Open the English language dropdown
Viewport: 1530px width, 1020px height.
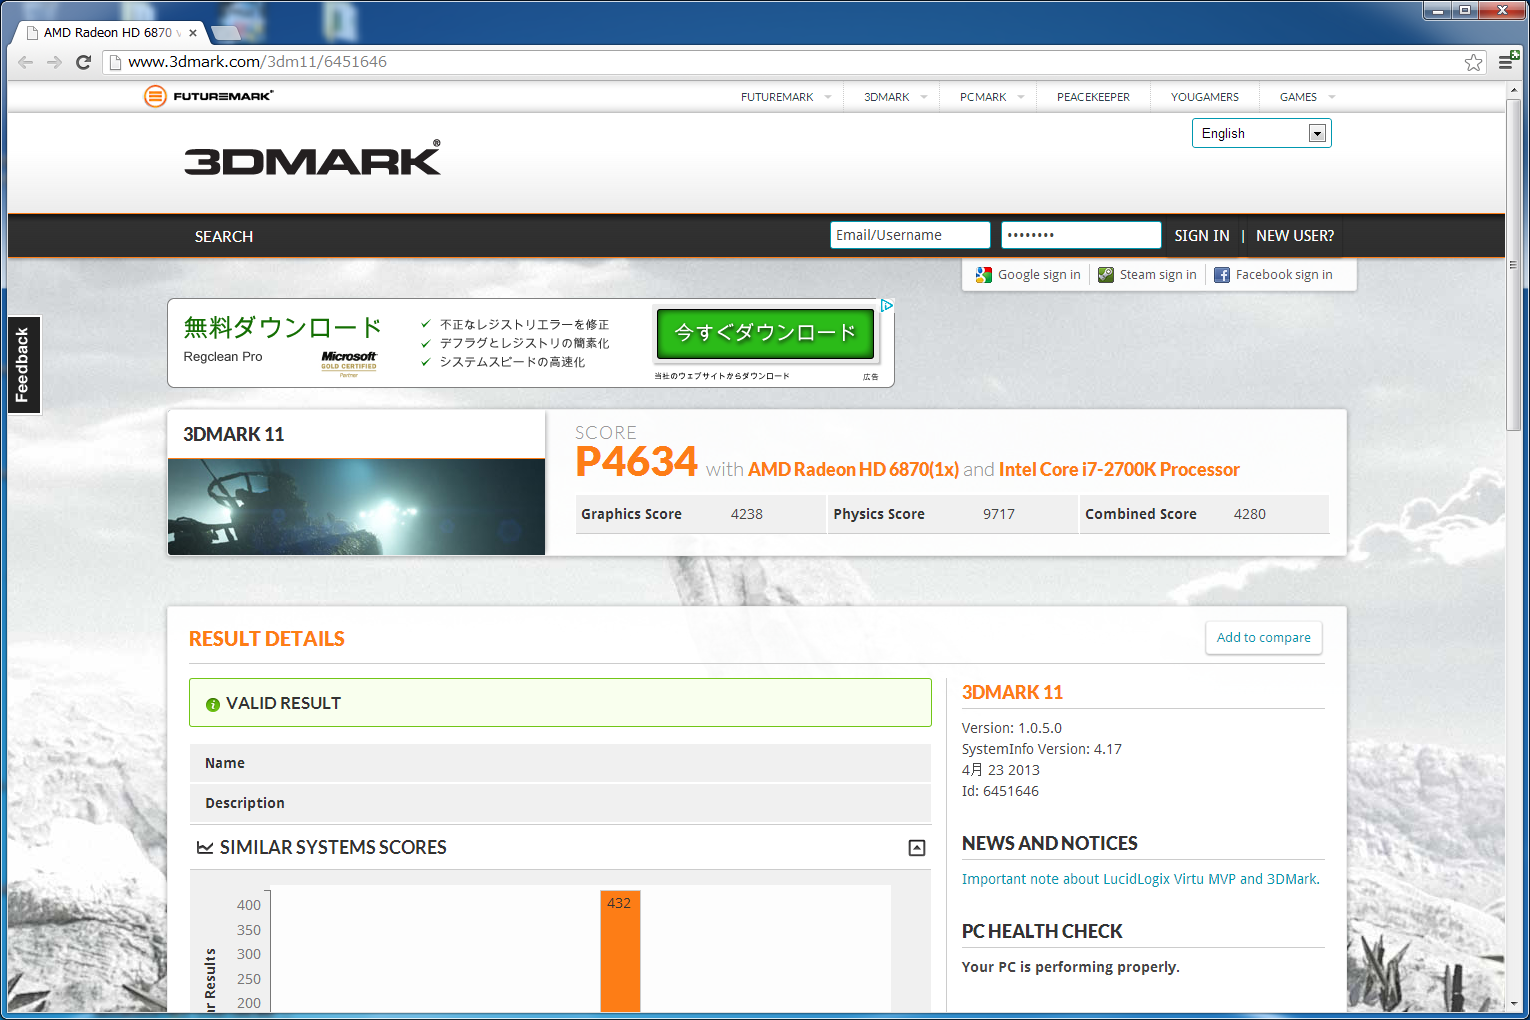[x=1262, y=133]
